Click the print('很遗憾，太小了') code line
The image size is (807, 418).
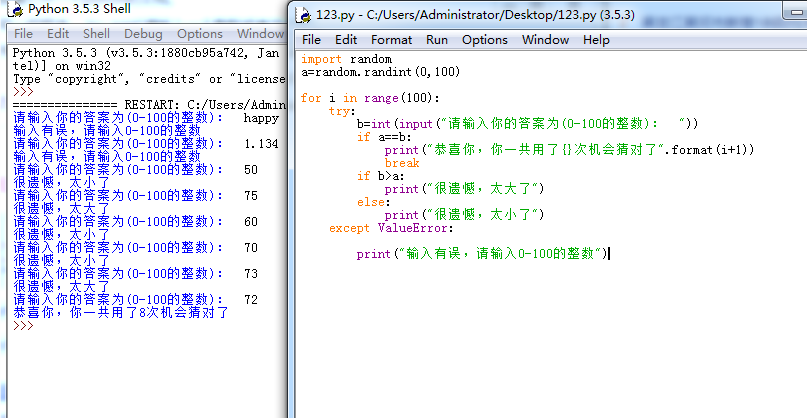464,215
